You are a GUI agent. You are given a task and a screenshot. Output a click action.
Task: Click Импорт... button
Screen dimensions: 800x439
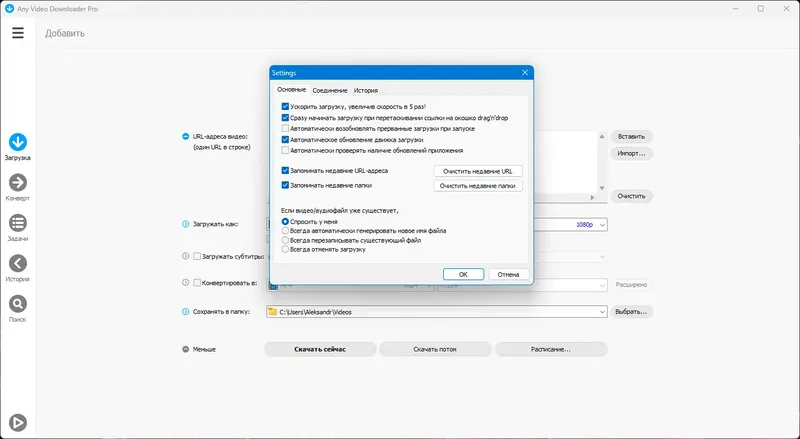coord(632,153)
